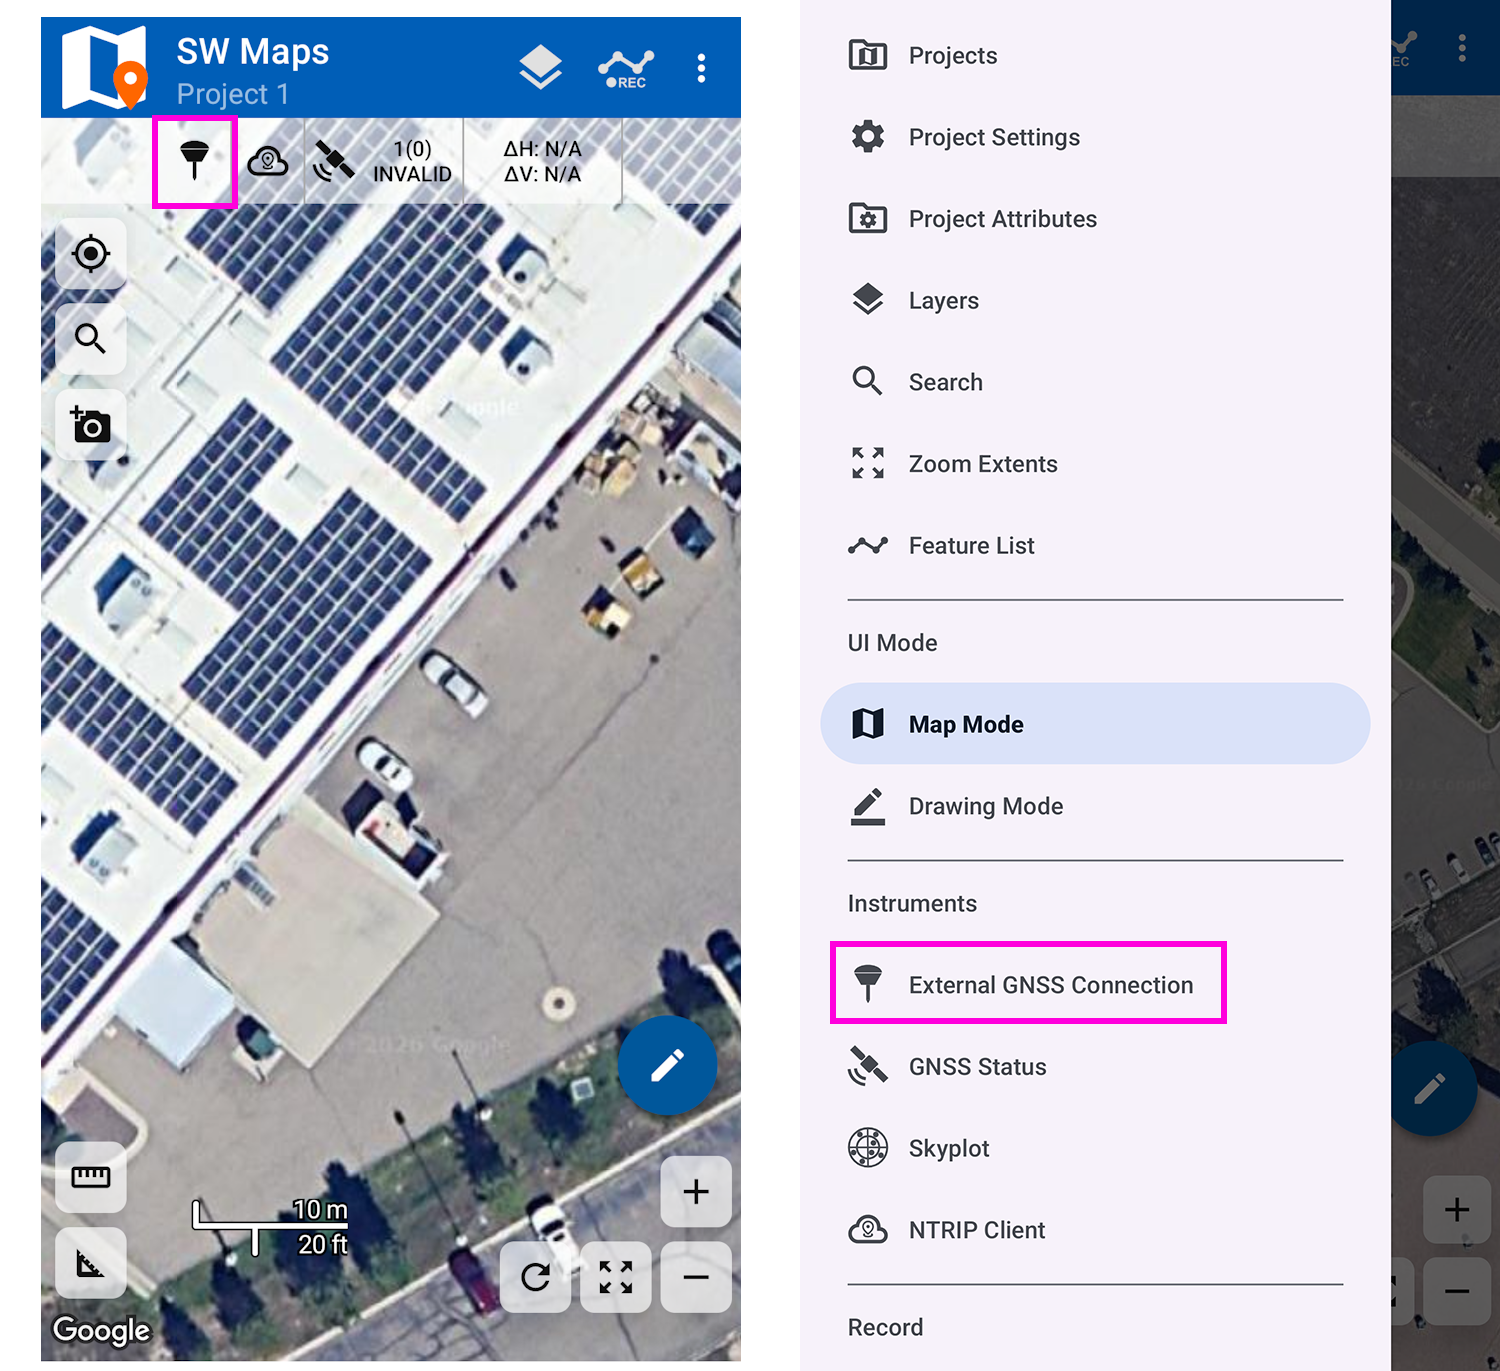
Task: Tap the dimmed pencil button behind the drawer
Action: (x=1433, y=1087)
